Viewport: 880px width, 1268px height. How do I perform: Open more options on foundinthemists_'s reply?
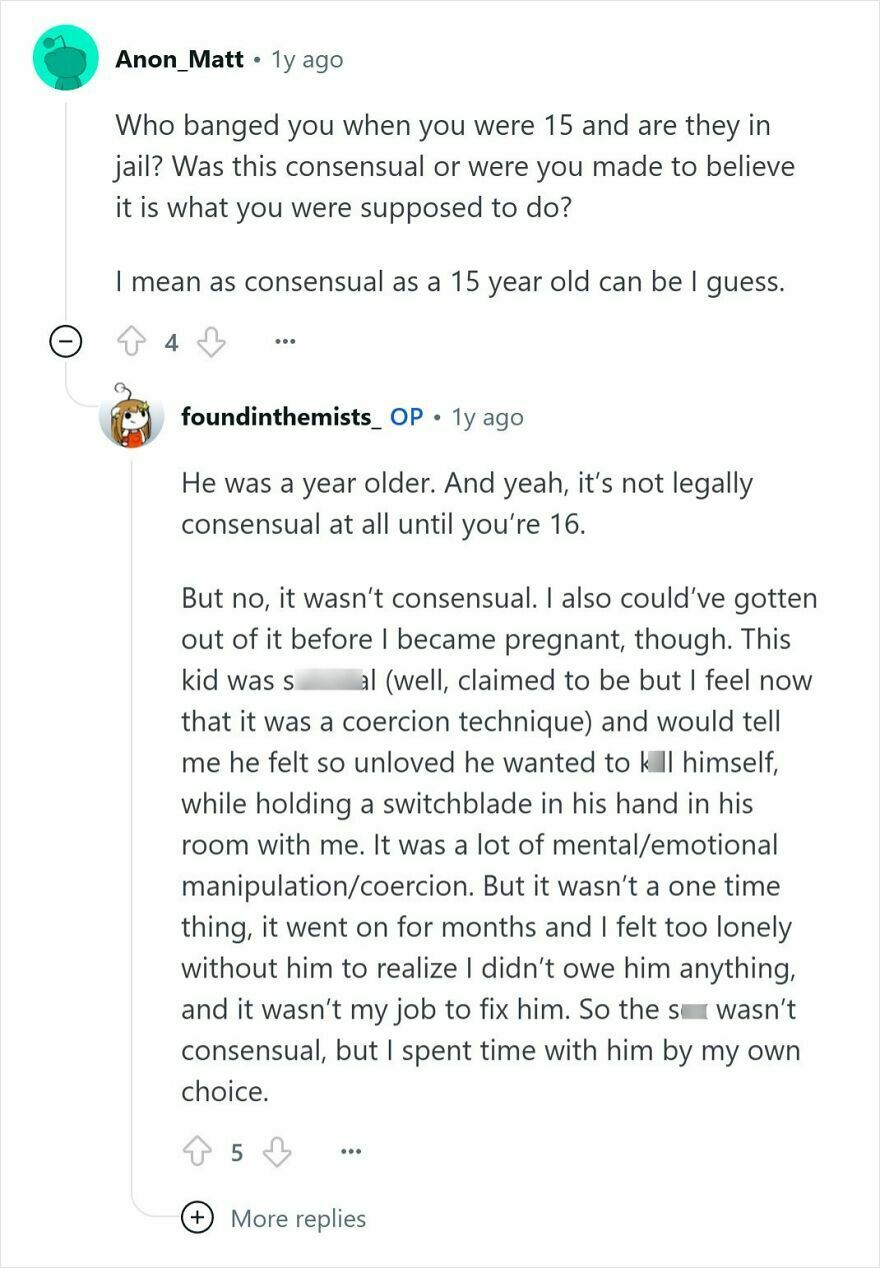click(x=351, y=1152)
